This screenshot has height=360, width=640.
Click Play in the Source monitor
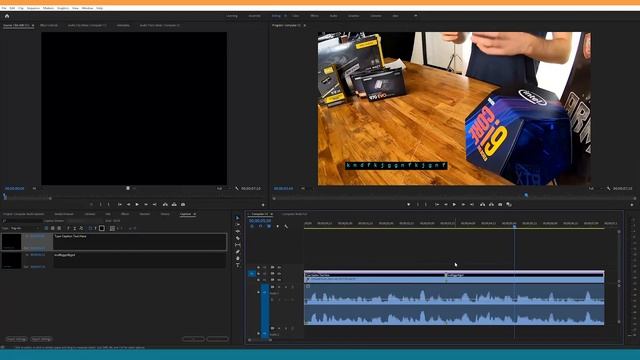(x=137, y=204)
